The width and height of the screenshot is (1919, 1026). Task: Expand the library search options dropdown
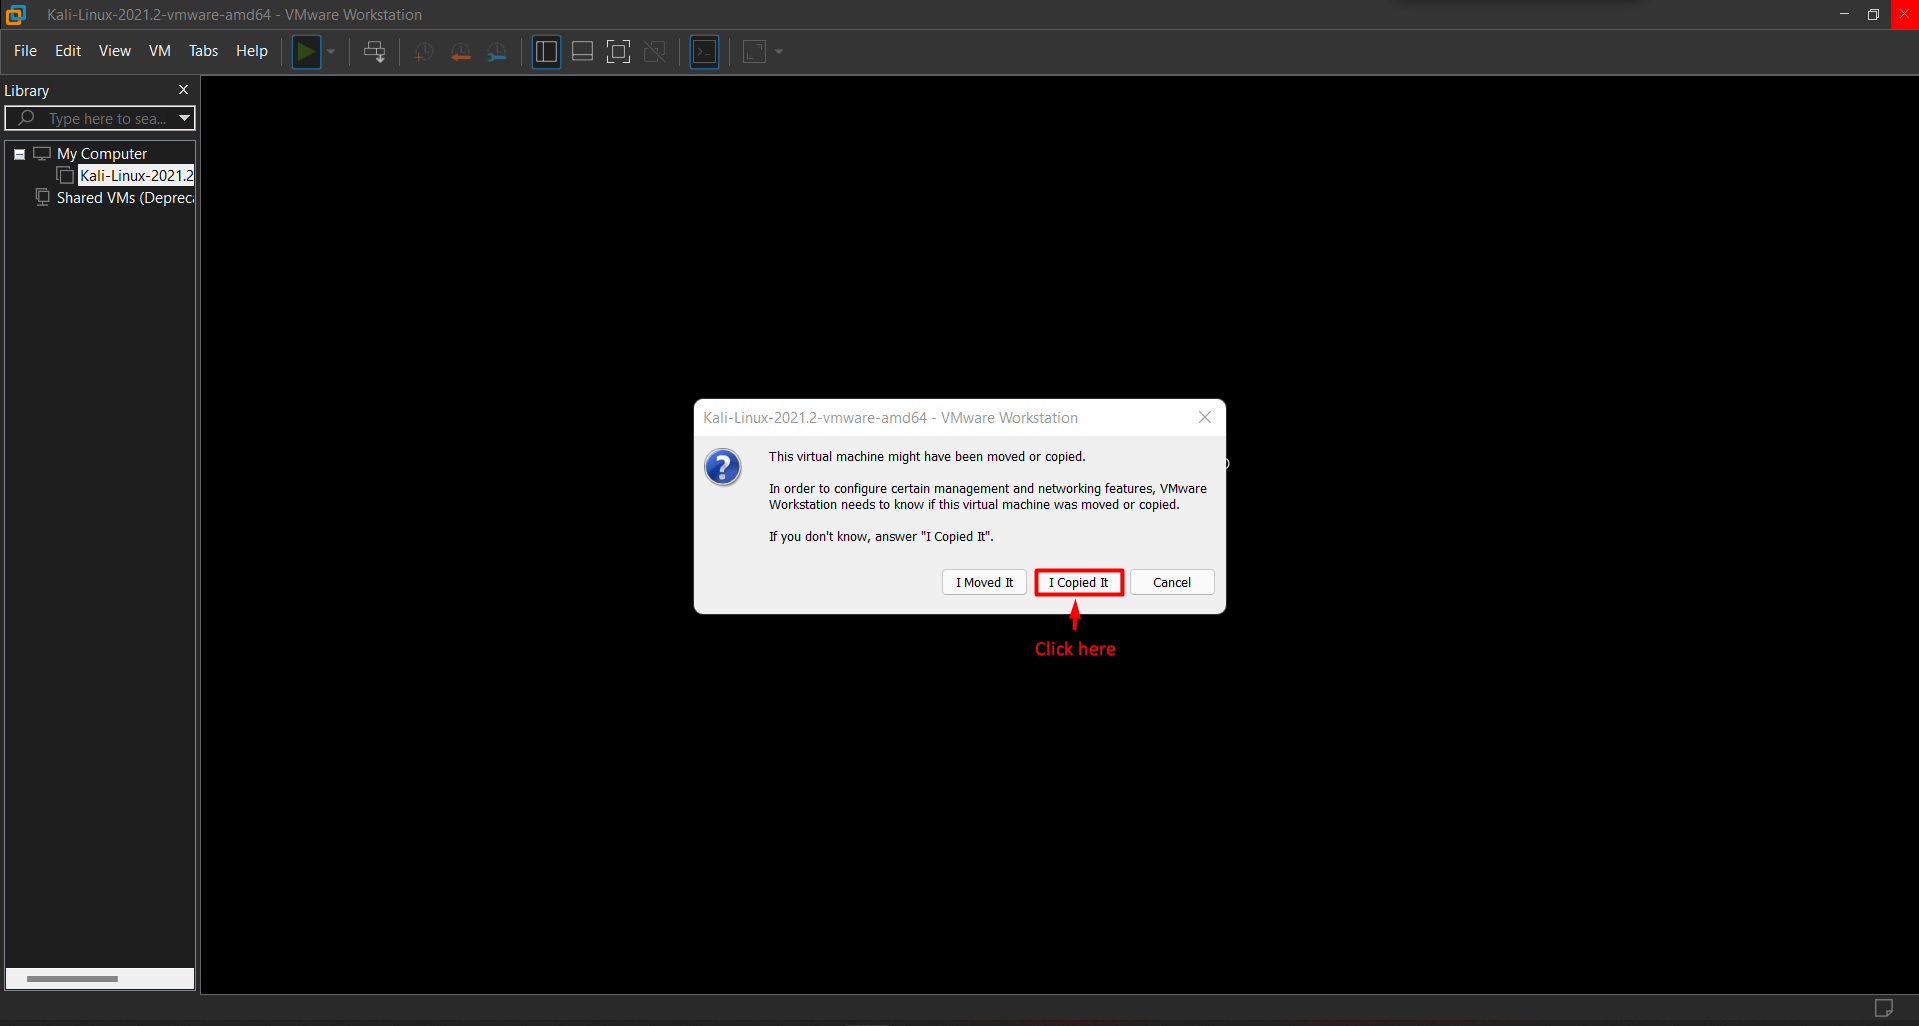[184, 118]
